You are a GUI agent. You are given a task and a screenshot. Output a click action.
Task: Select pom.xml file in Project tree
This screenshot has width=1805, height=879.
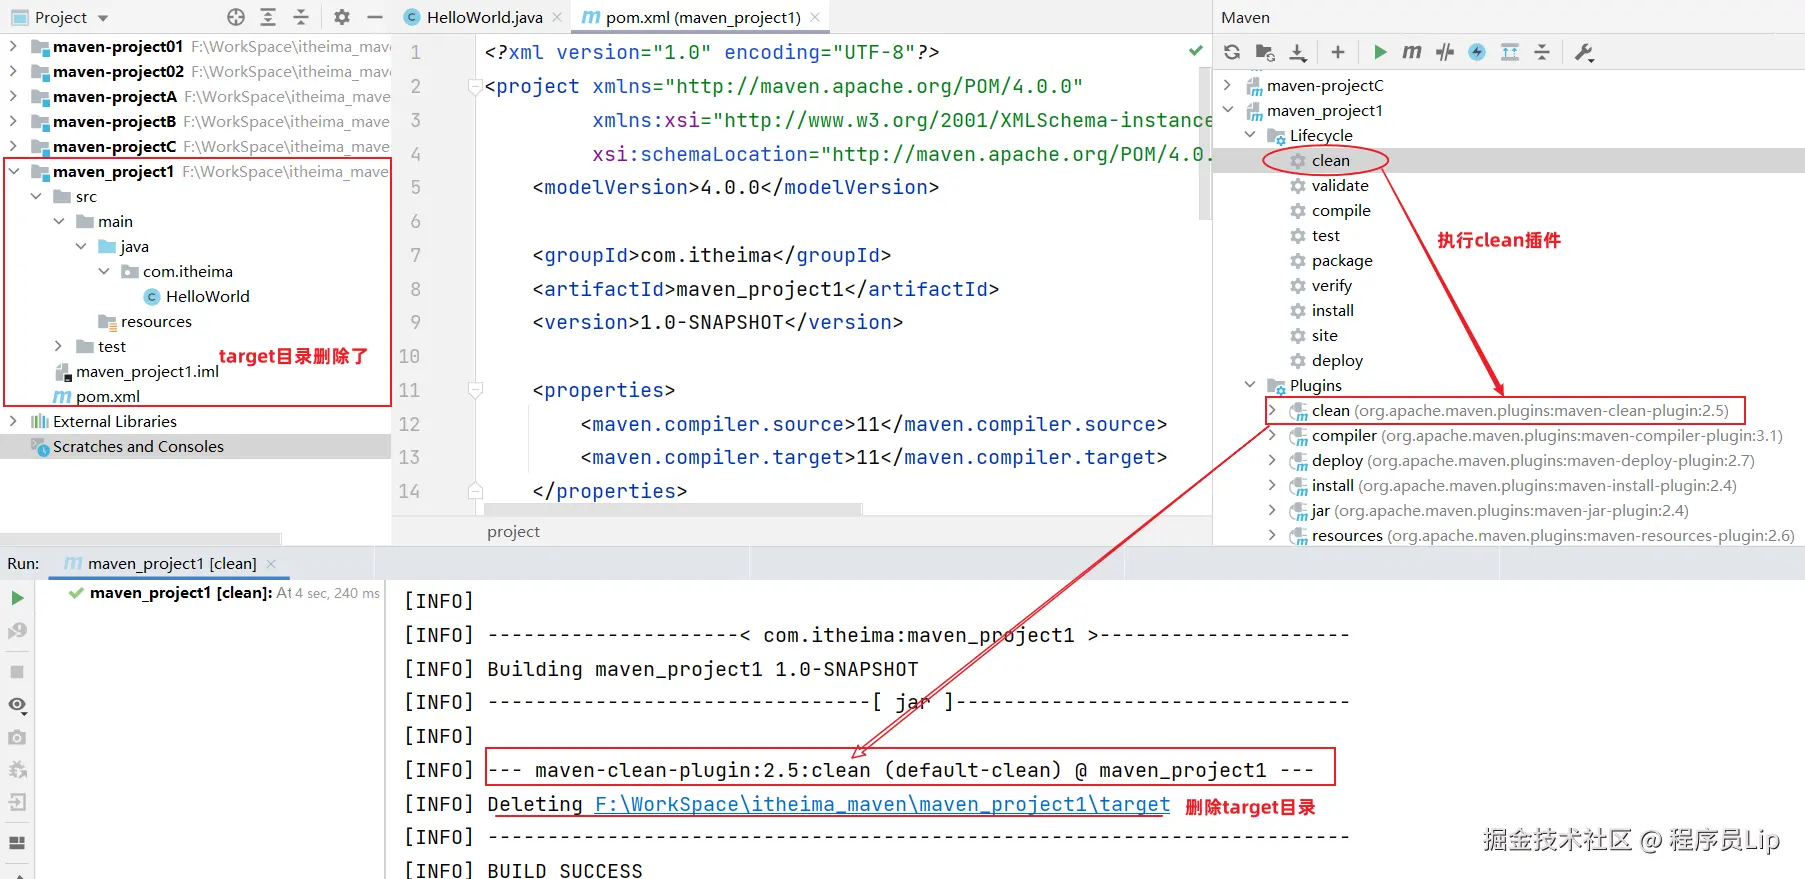point(97,396)
